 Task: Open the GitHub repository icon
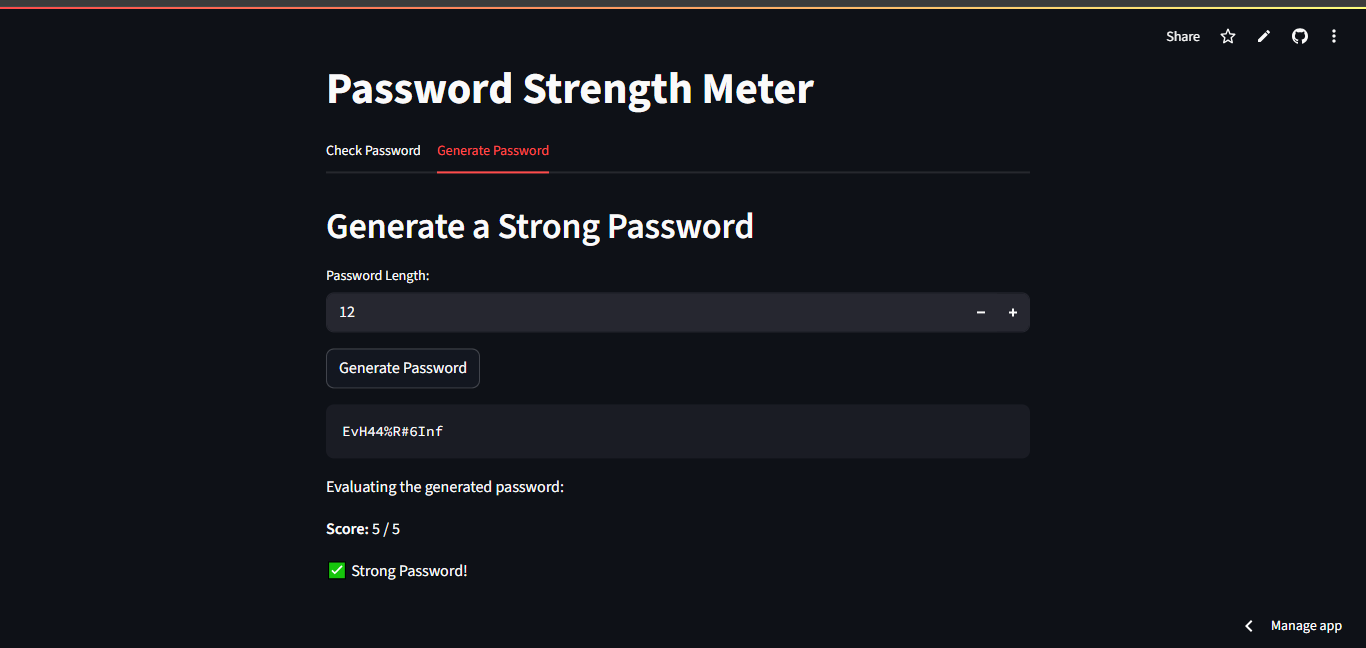[1300, 36]
